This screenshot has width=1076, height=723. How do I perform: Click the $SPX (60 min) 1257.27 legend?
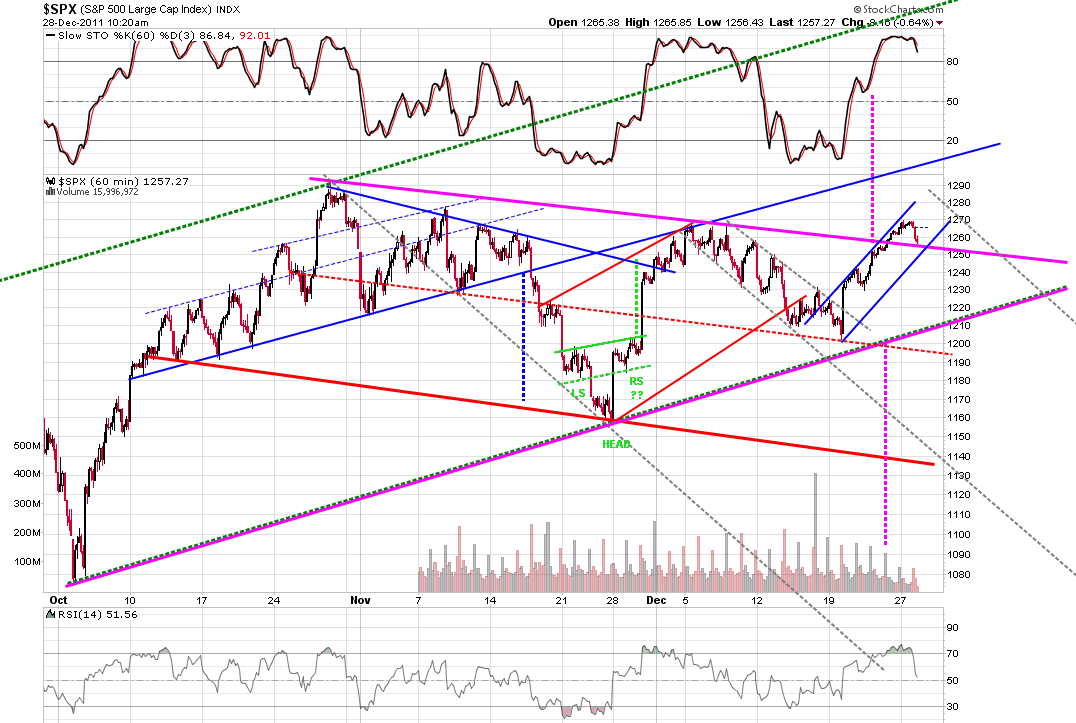pos(124,182)
